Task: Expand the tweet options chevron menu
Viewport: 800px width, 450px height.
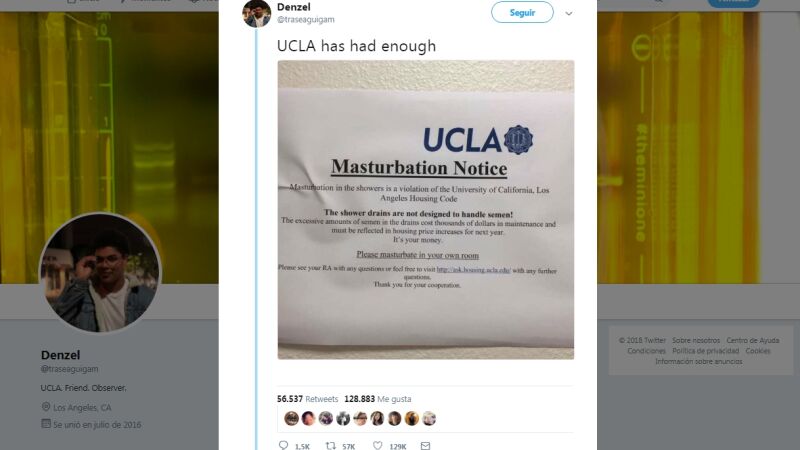Action: coord(569,14)
